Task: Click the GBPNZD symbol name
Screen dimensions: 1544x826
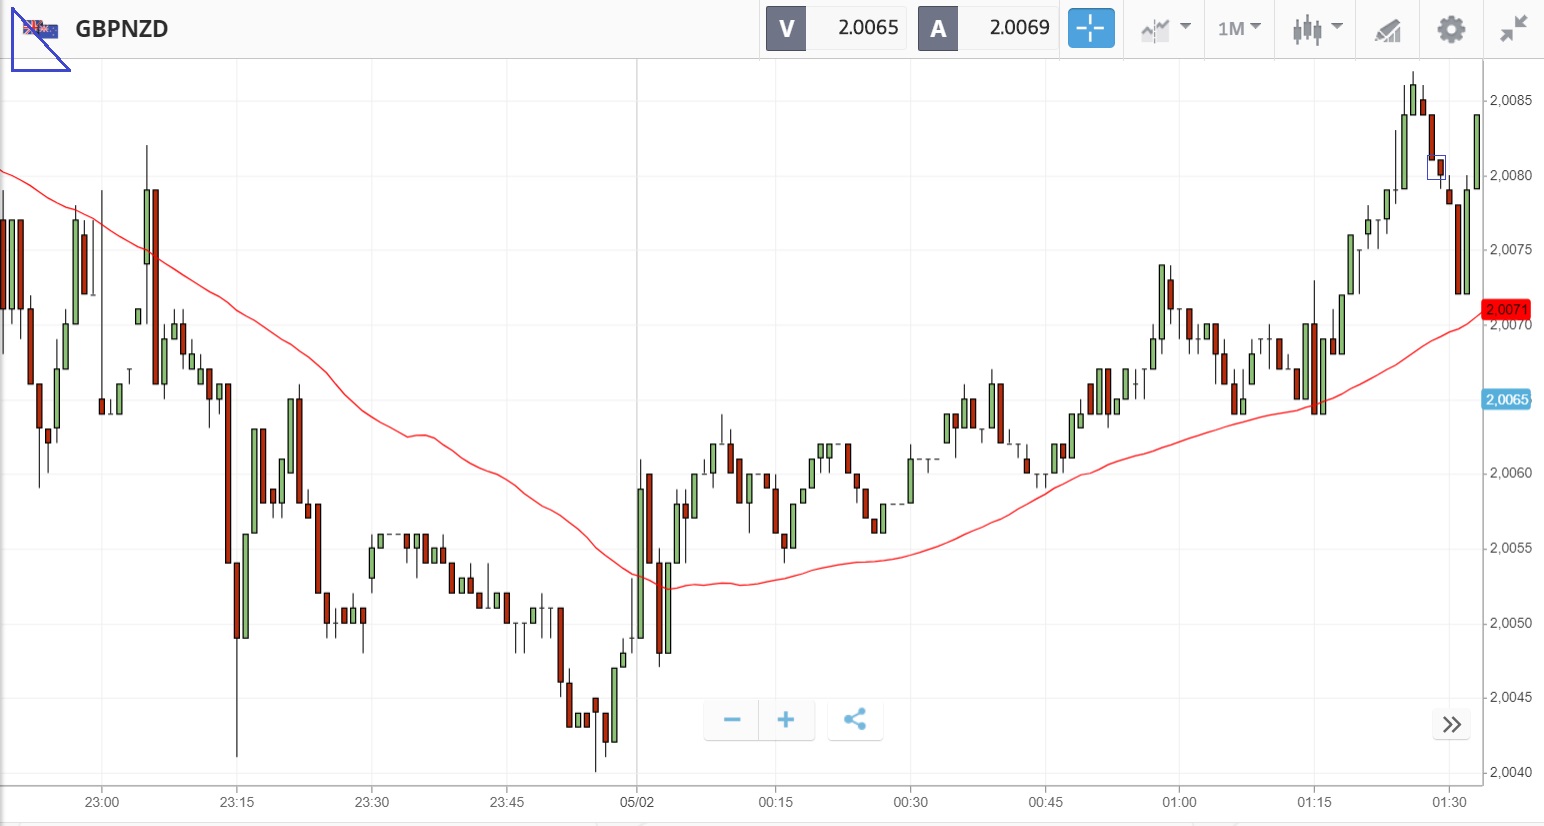Action: [122, 29]
